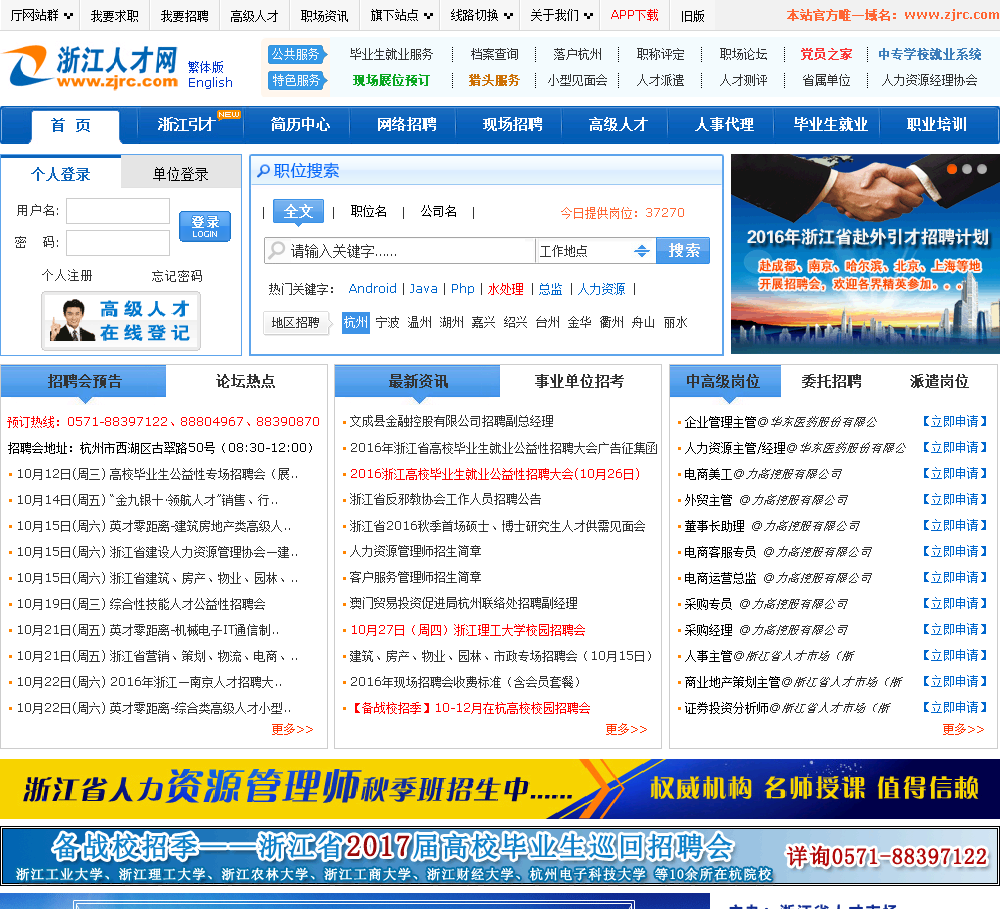Open the 最新资讯 tab
1000x909 pixels.
click(418, 381)
